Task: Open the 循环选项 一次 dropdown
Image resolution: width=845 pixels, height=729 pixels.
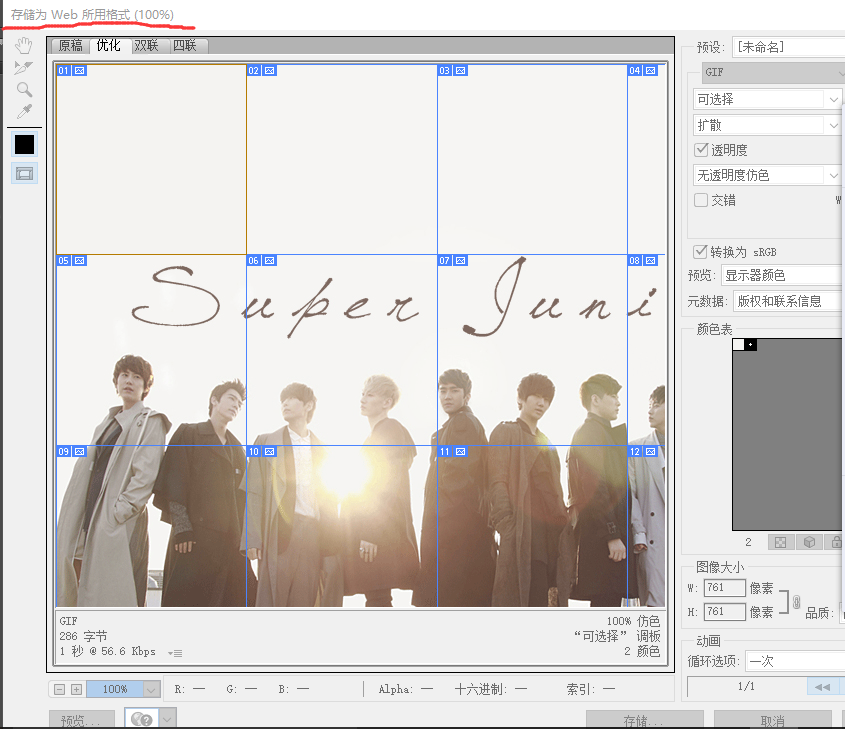Action: click(x=795, y=661)
